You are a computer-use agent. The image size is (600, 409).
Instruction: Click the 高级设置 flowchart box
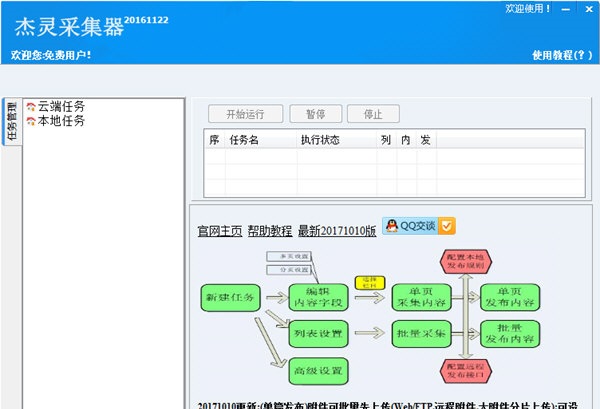tap(318, 371)
